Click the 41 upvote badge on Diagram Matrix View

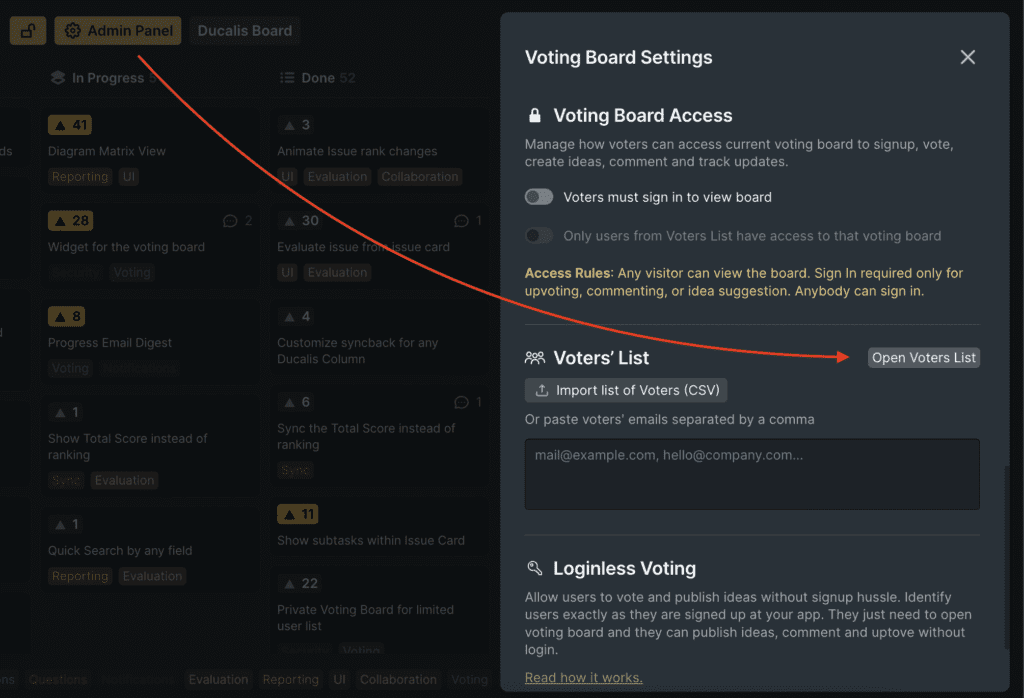tap(70, 125)
